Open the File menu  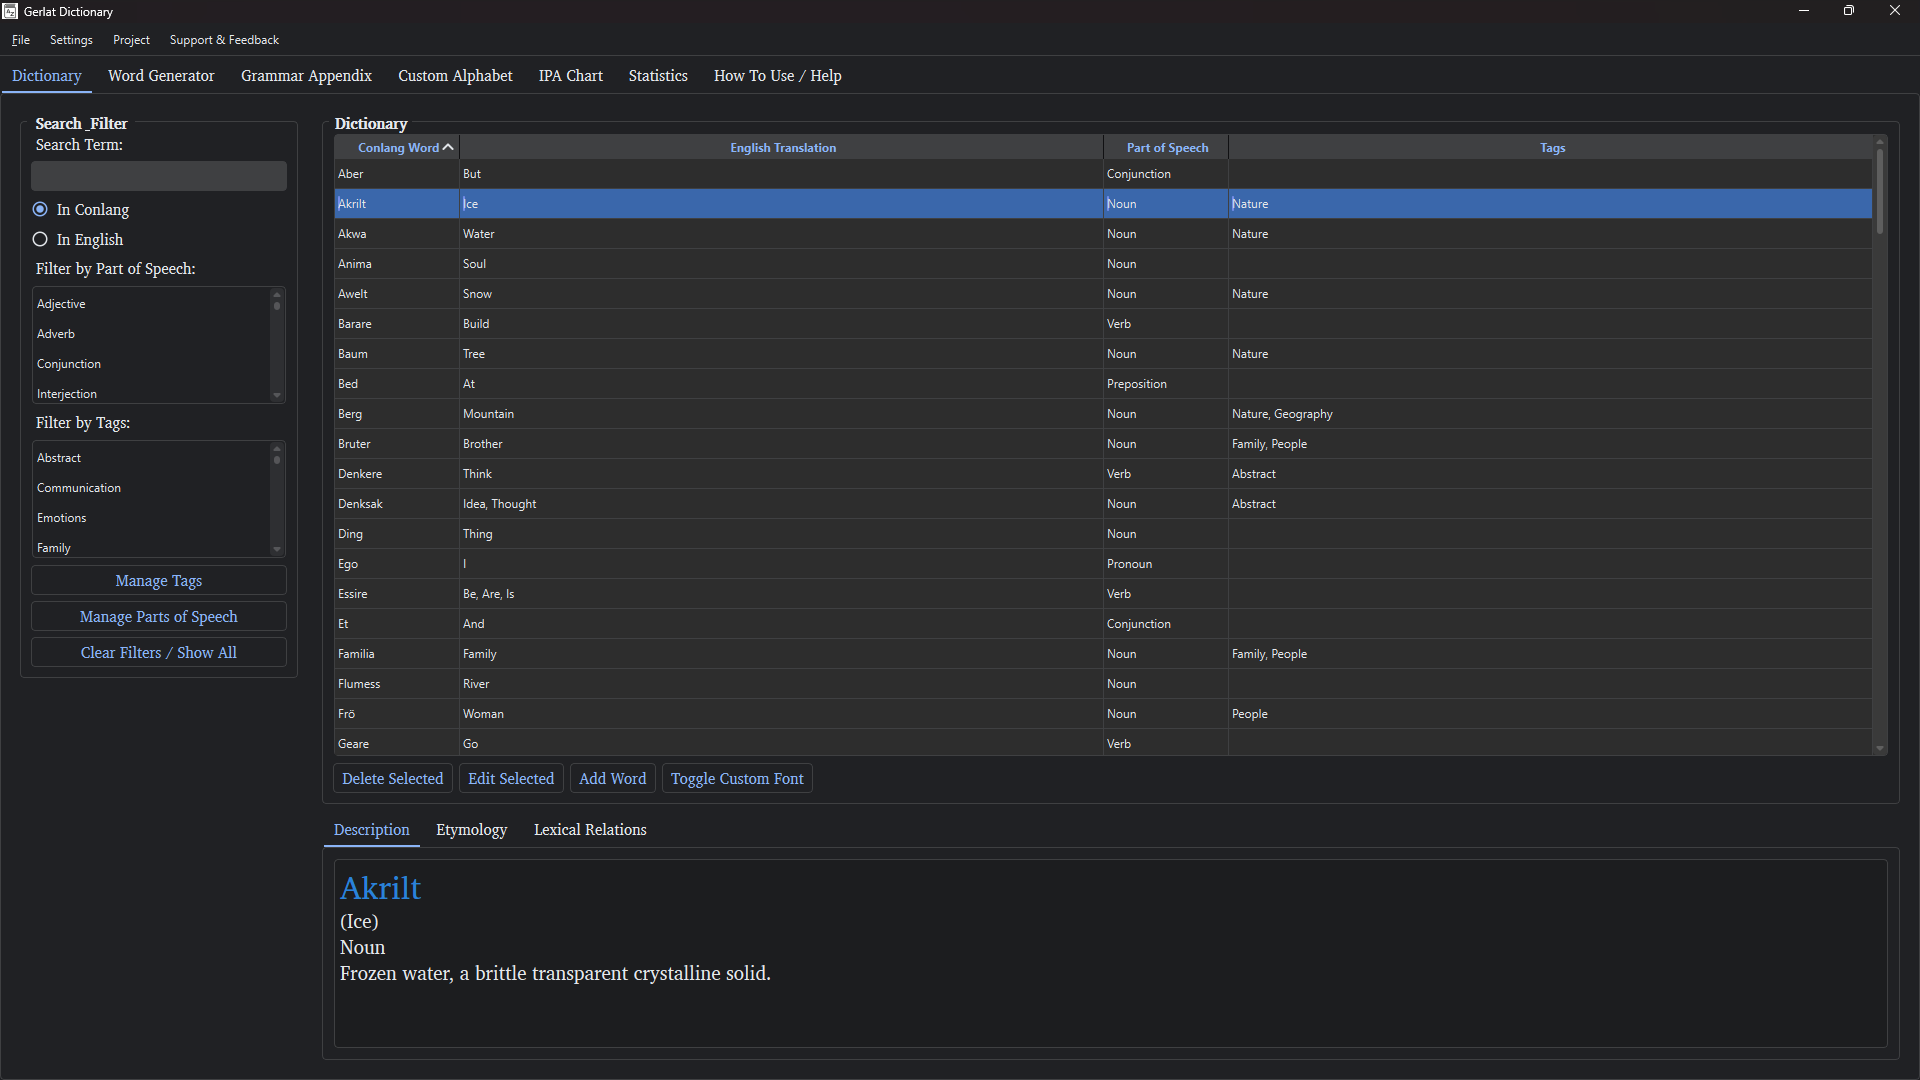(21, 40)
